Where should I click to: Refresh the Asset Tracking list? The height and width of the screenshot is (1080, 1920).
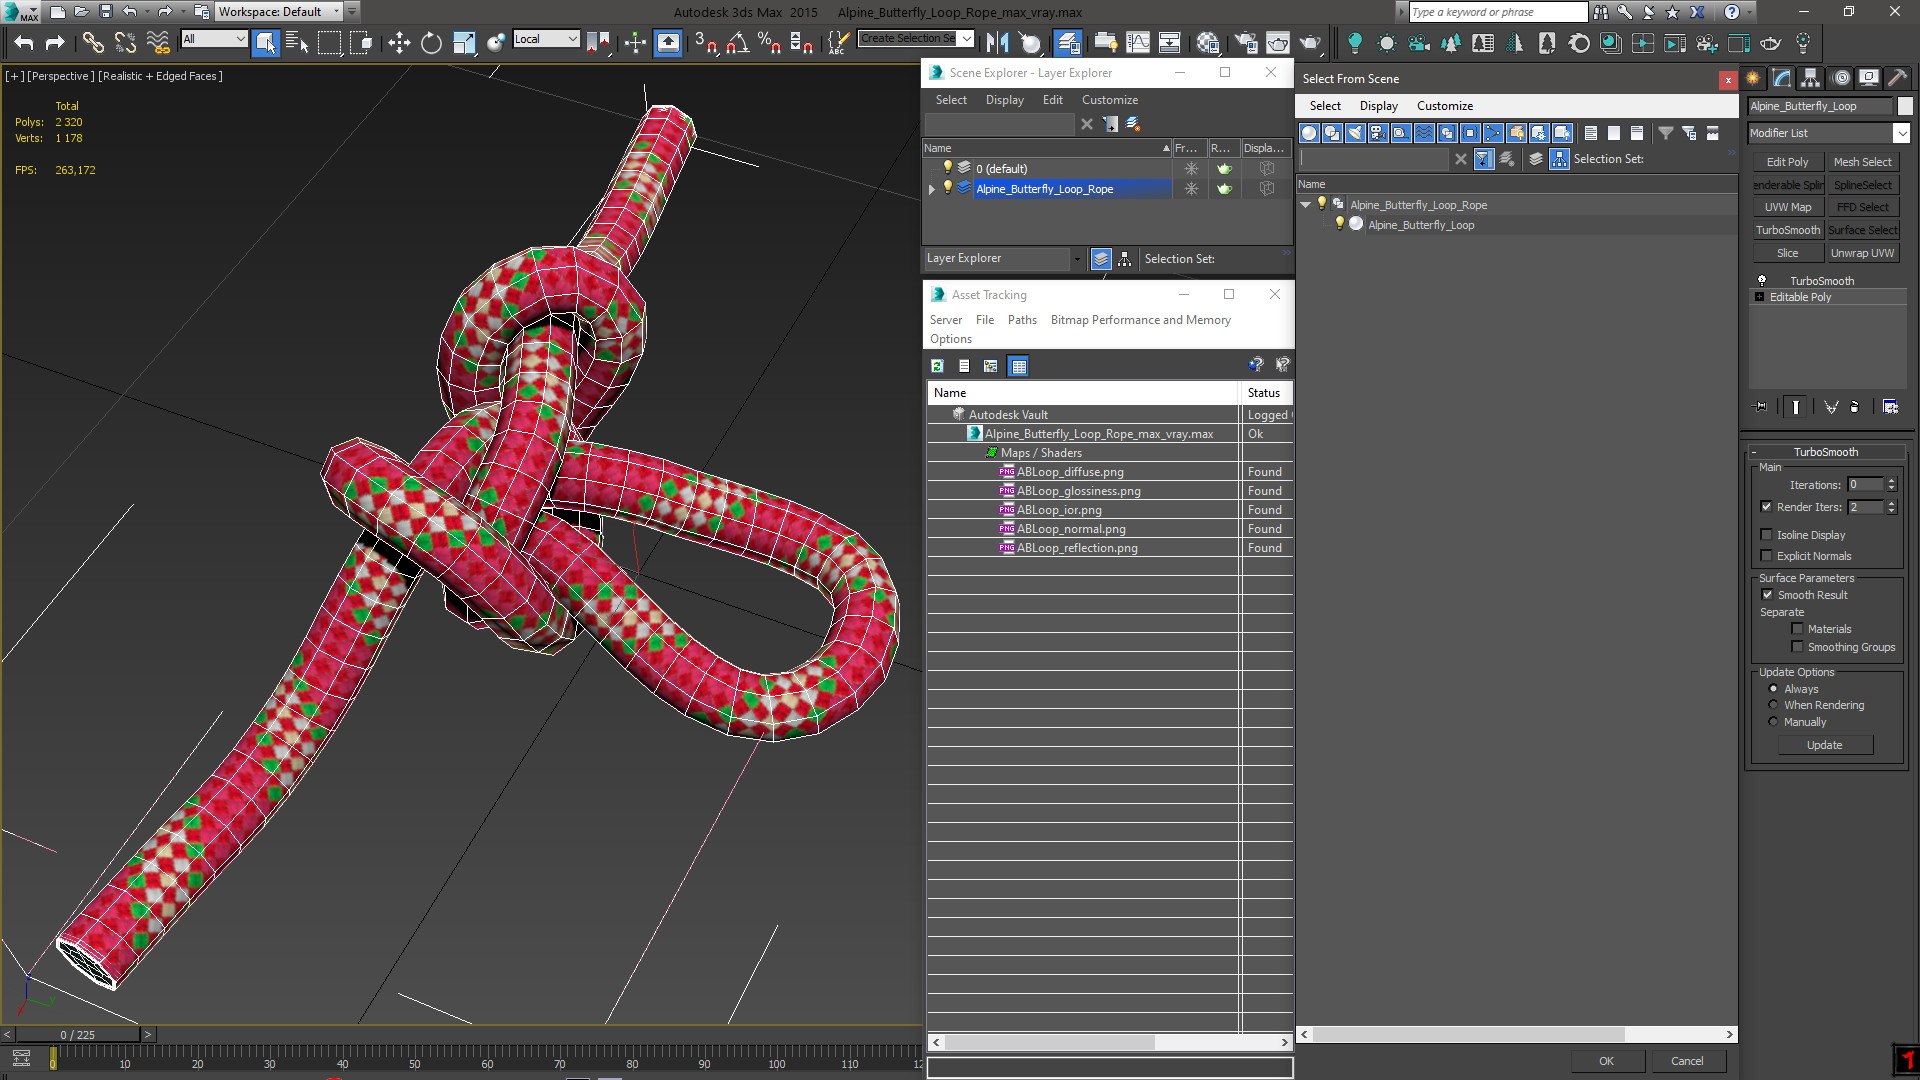pyautogui.click(x=937, y=366)
